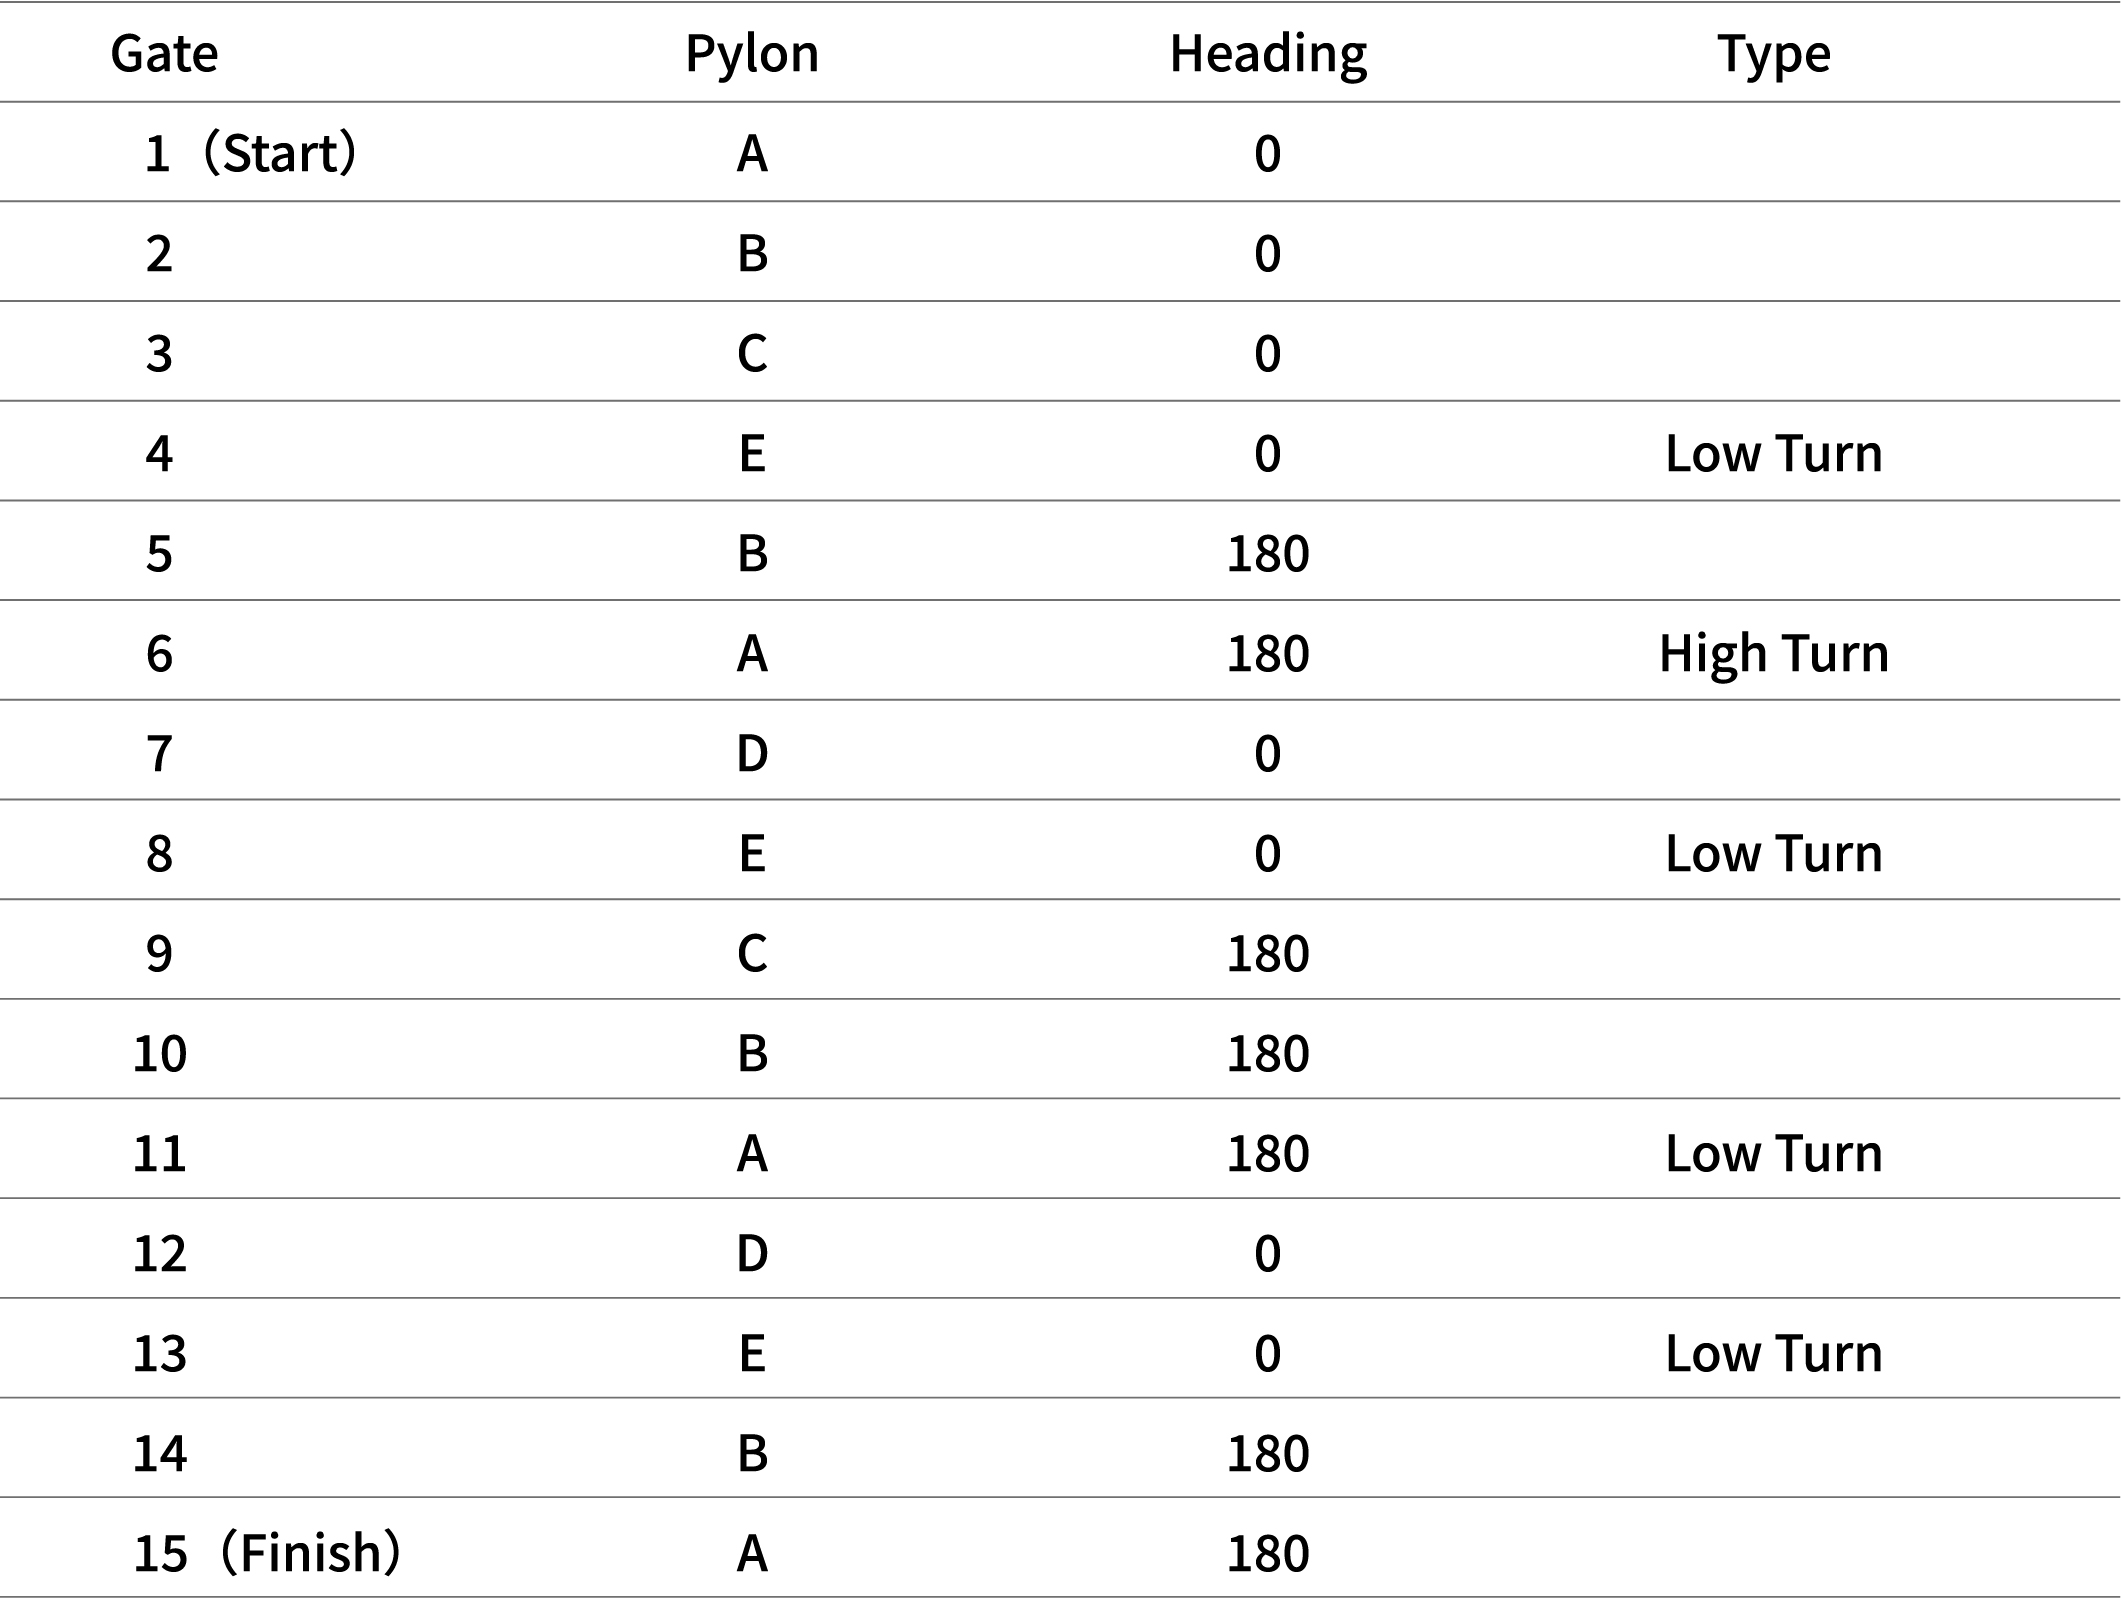Click Low Turn in gate 11 row
This screenshot has width=2121, height=1598.
click(x=1774, y=1153)
